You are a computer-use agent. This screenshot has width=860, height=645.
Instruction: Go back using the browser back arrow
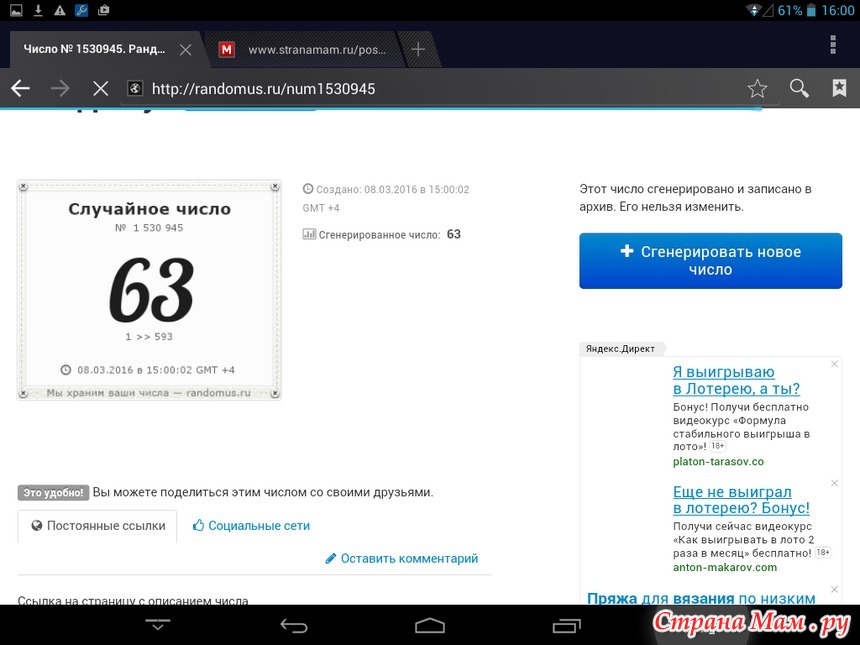point(20,88)
